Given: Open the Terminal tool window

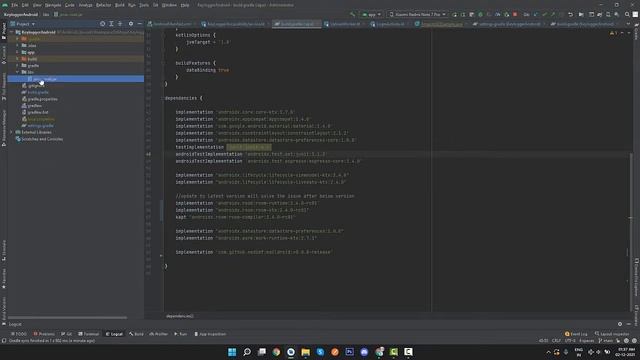Looking at the screenshot, I should click(x=89, y=334).
